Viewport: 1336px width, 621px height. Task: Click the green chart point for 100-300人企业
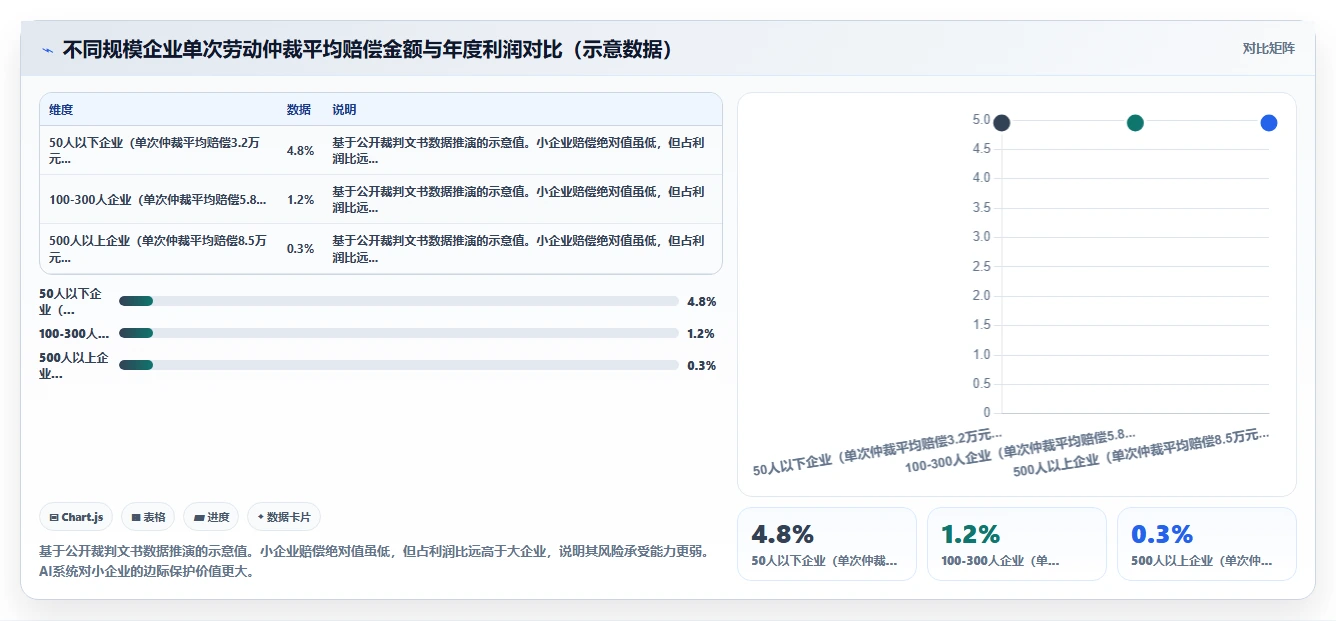[x=1135, y=122]
